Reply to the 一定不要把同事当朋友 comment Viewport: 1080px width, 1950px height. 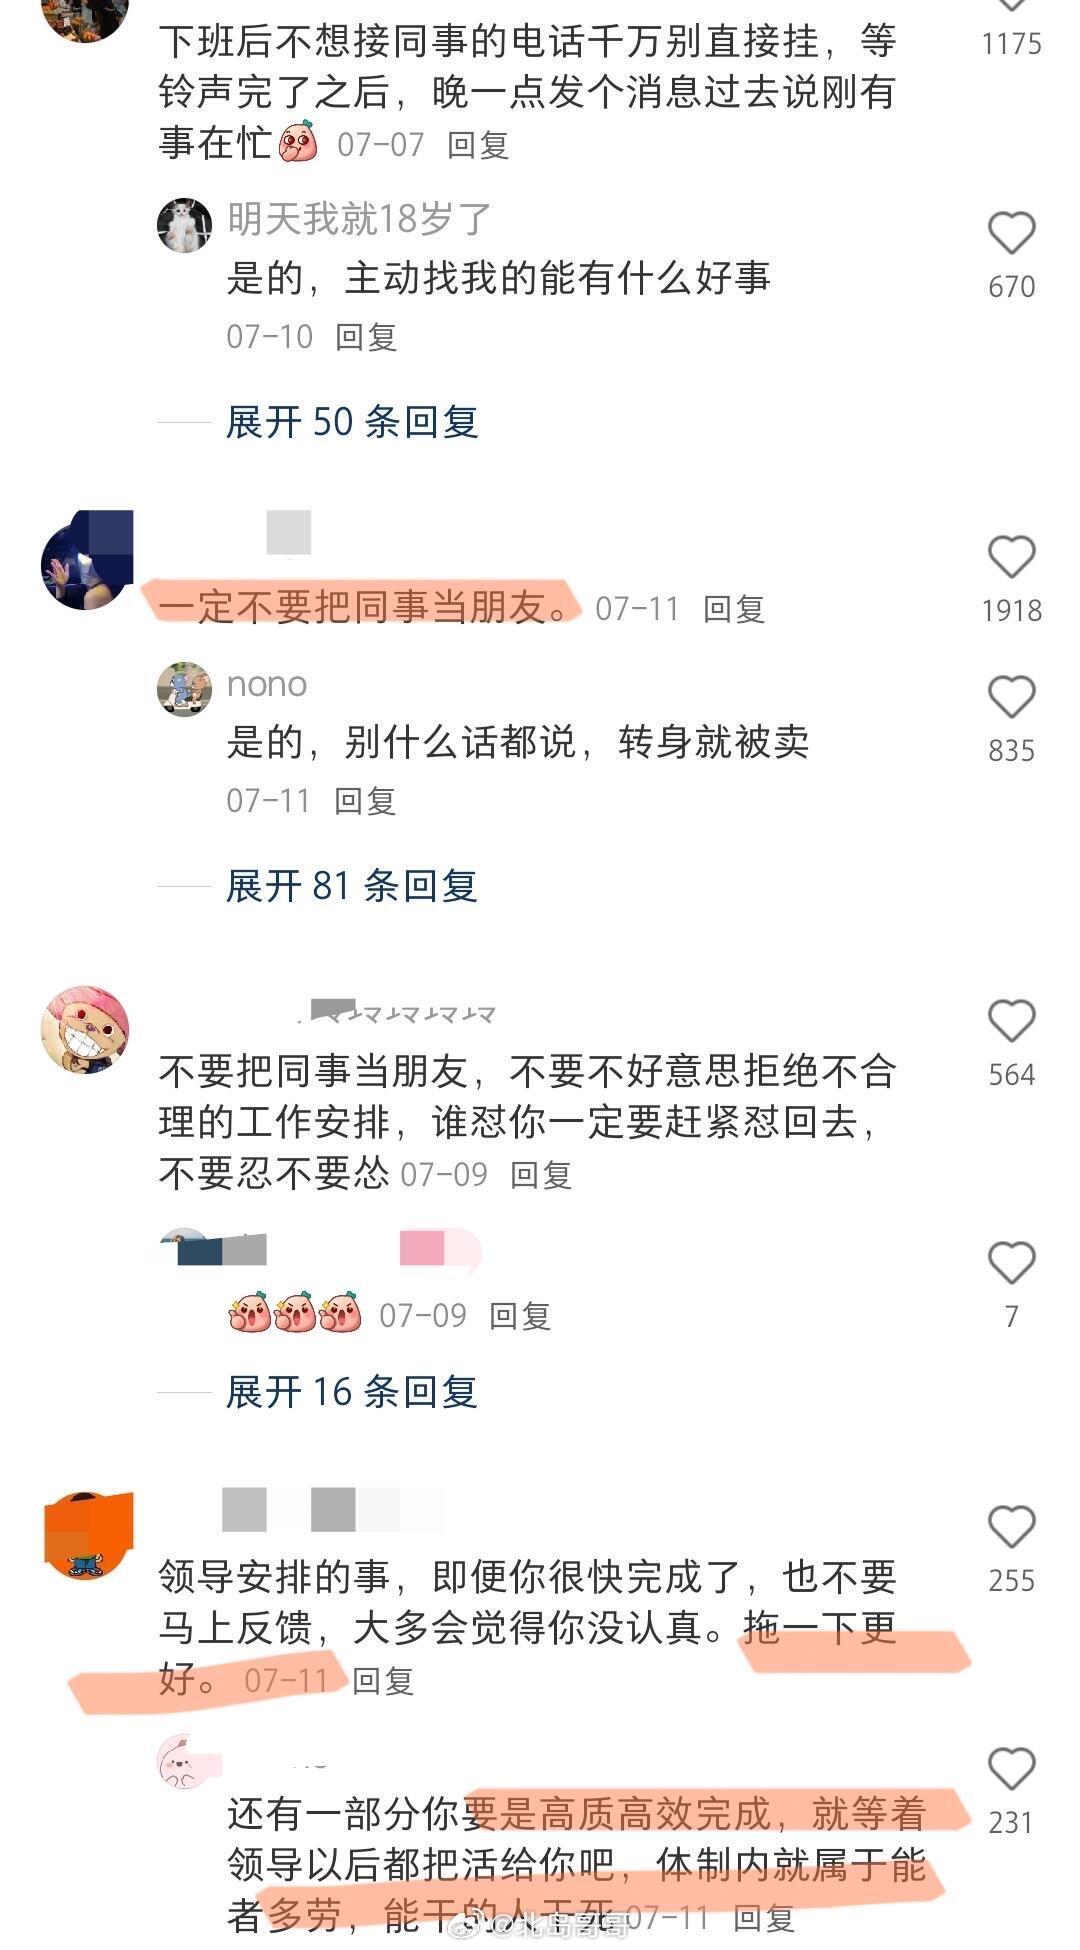pyautogui.click(x=734, y=609)
